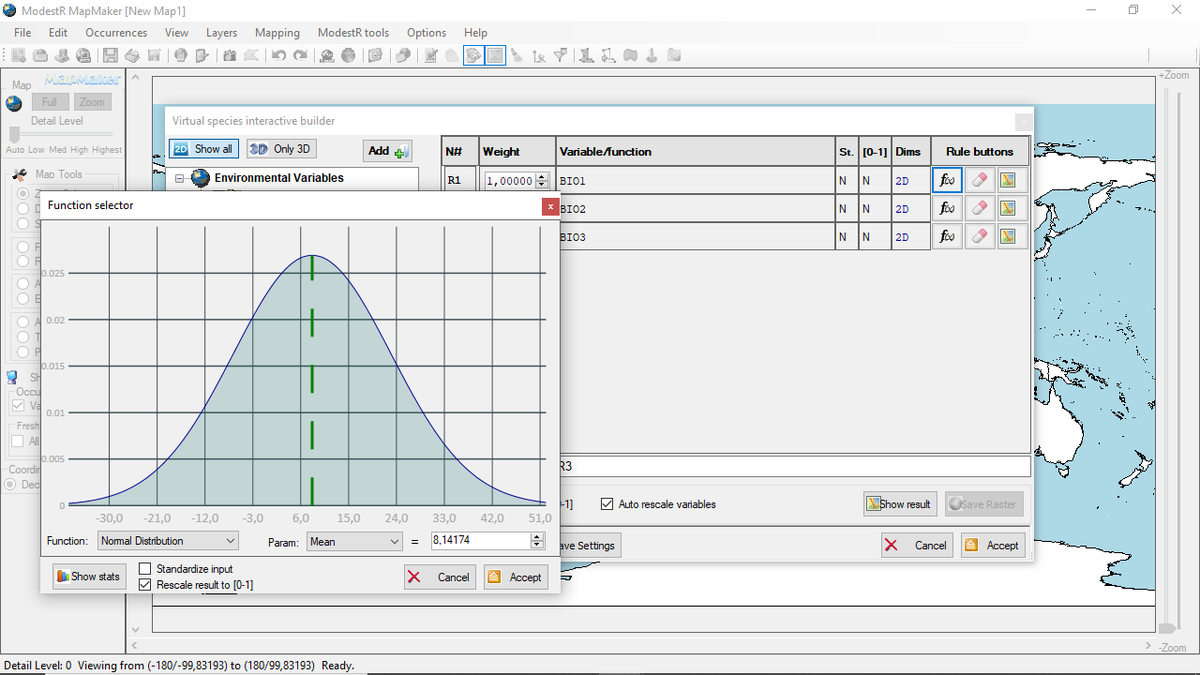The height and width of the screenshot is (675, 1200).
Task: Click map preview icon in BIO3 row
Action: point(1009,237)
